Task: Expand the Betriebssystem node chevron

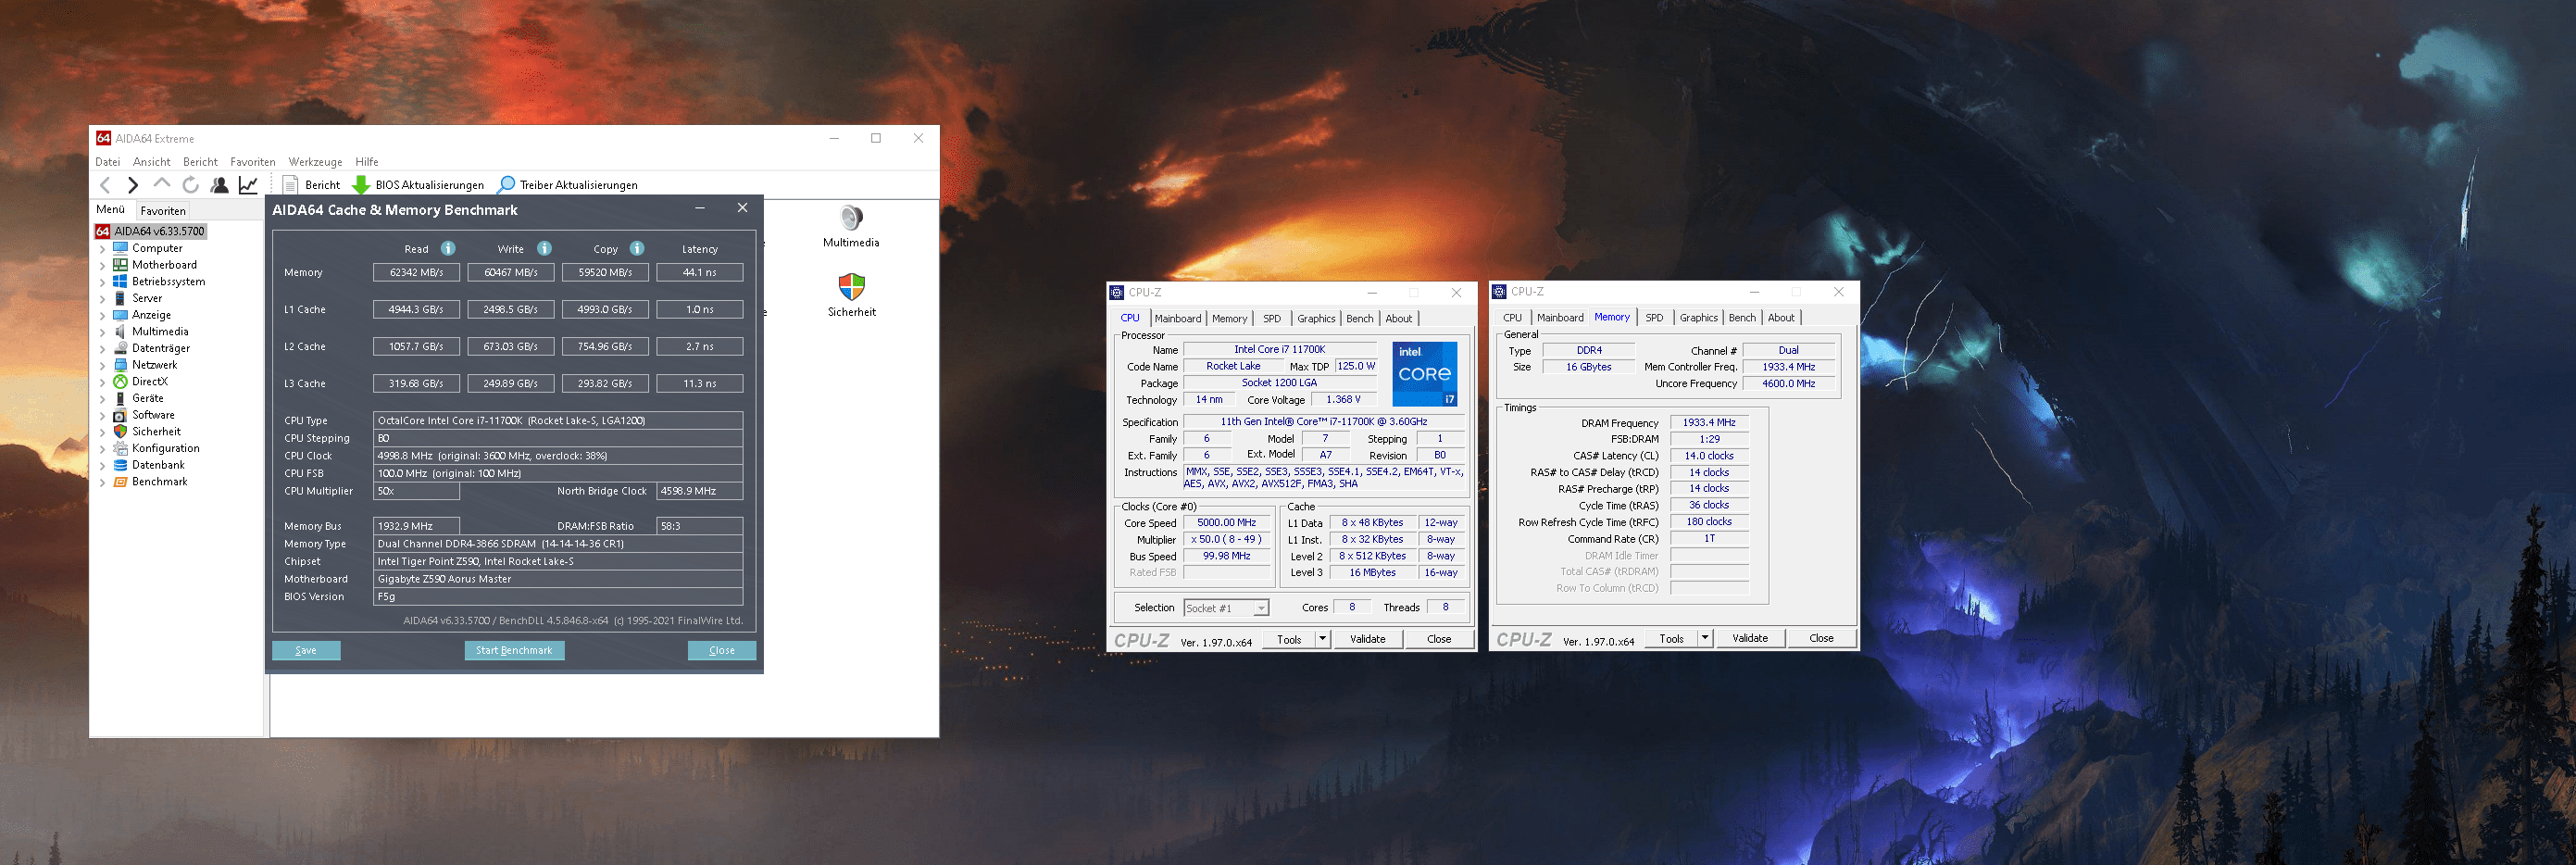Action: click(x=102, y=282)
